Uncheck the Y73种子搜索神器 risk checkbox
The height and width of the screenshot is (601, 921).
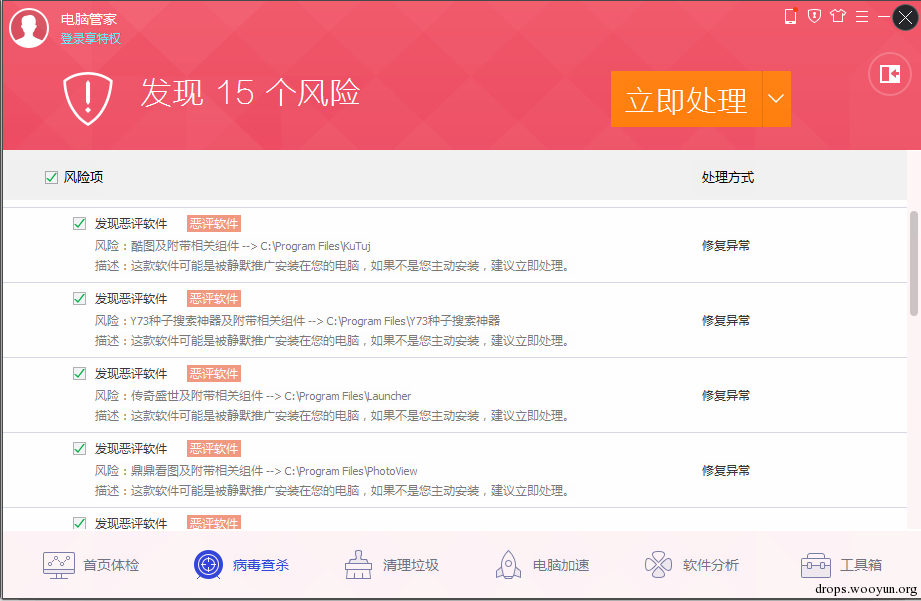point(79,298)
